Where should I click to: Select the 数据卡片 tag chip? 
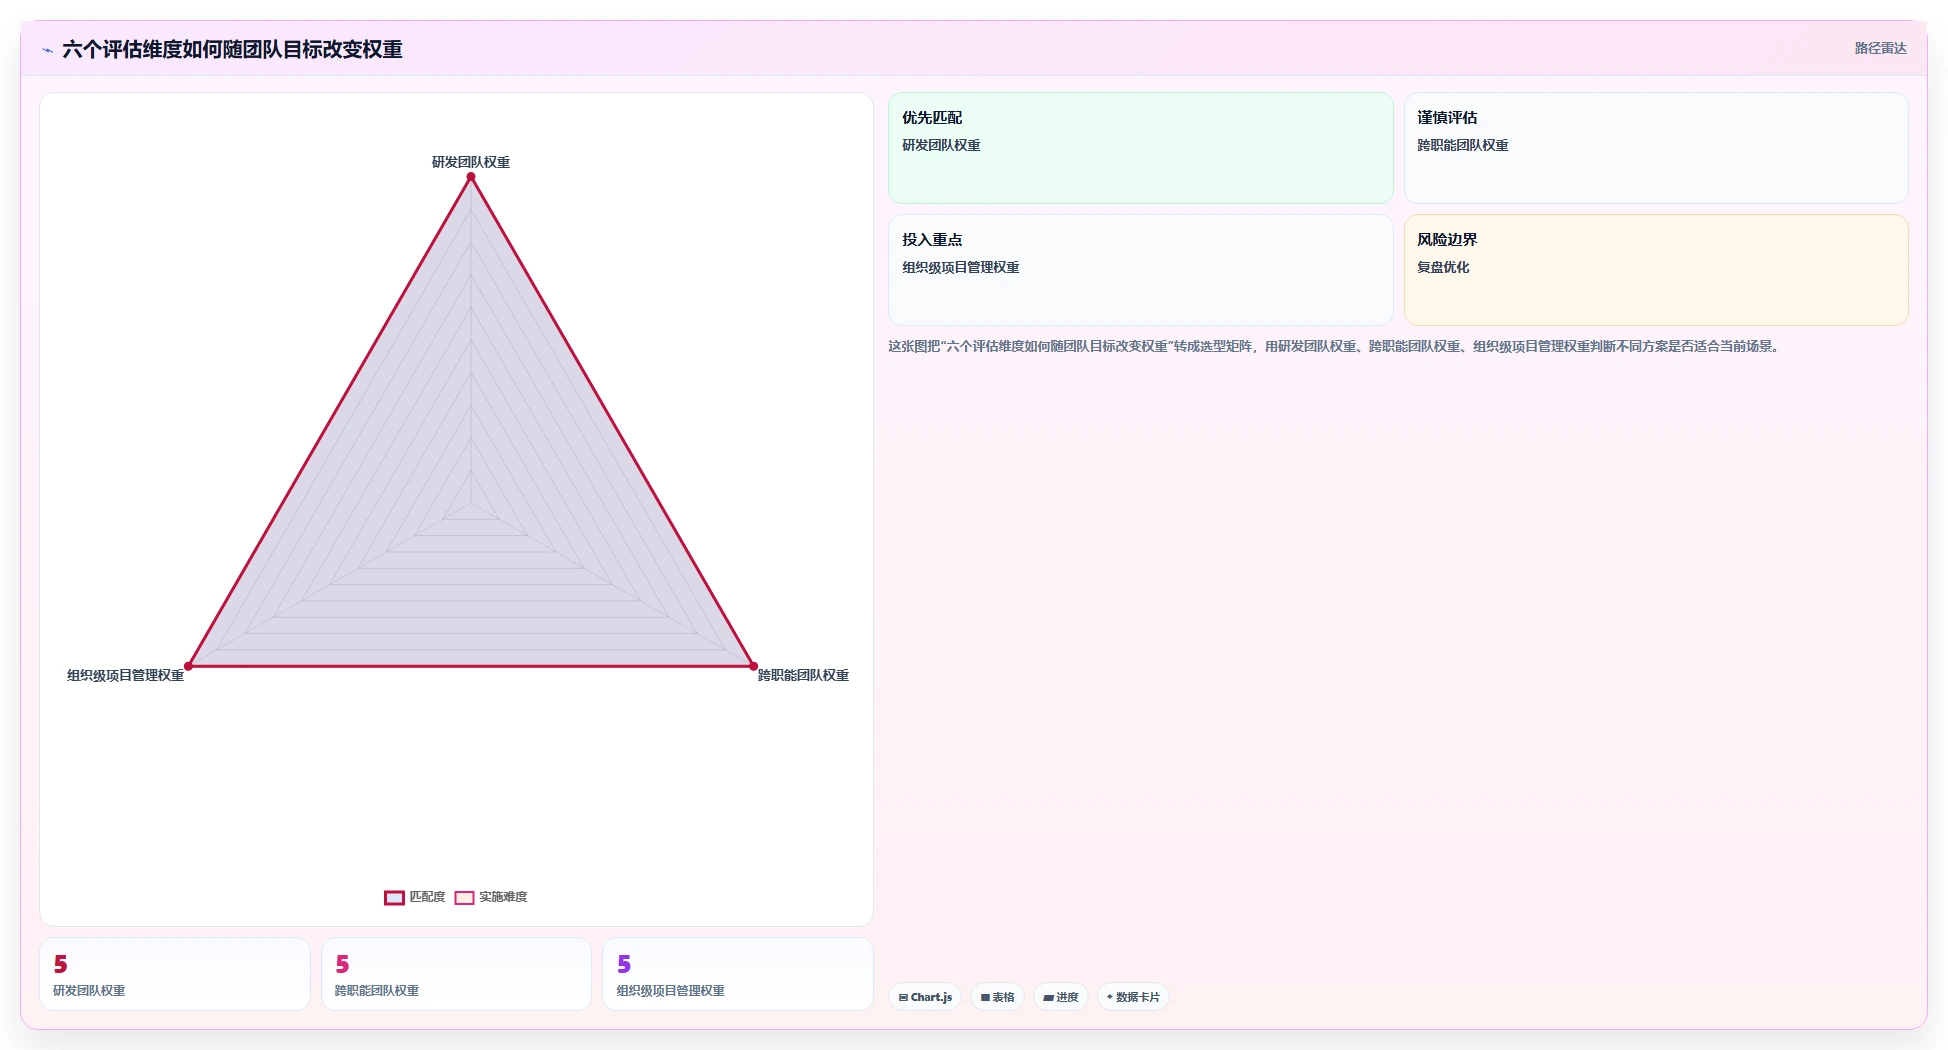click(x=1133, y=997)
